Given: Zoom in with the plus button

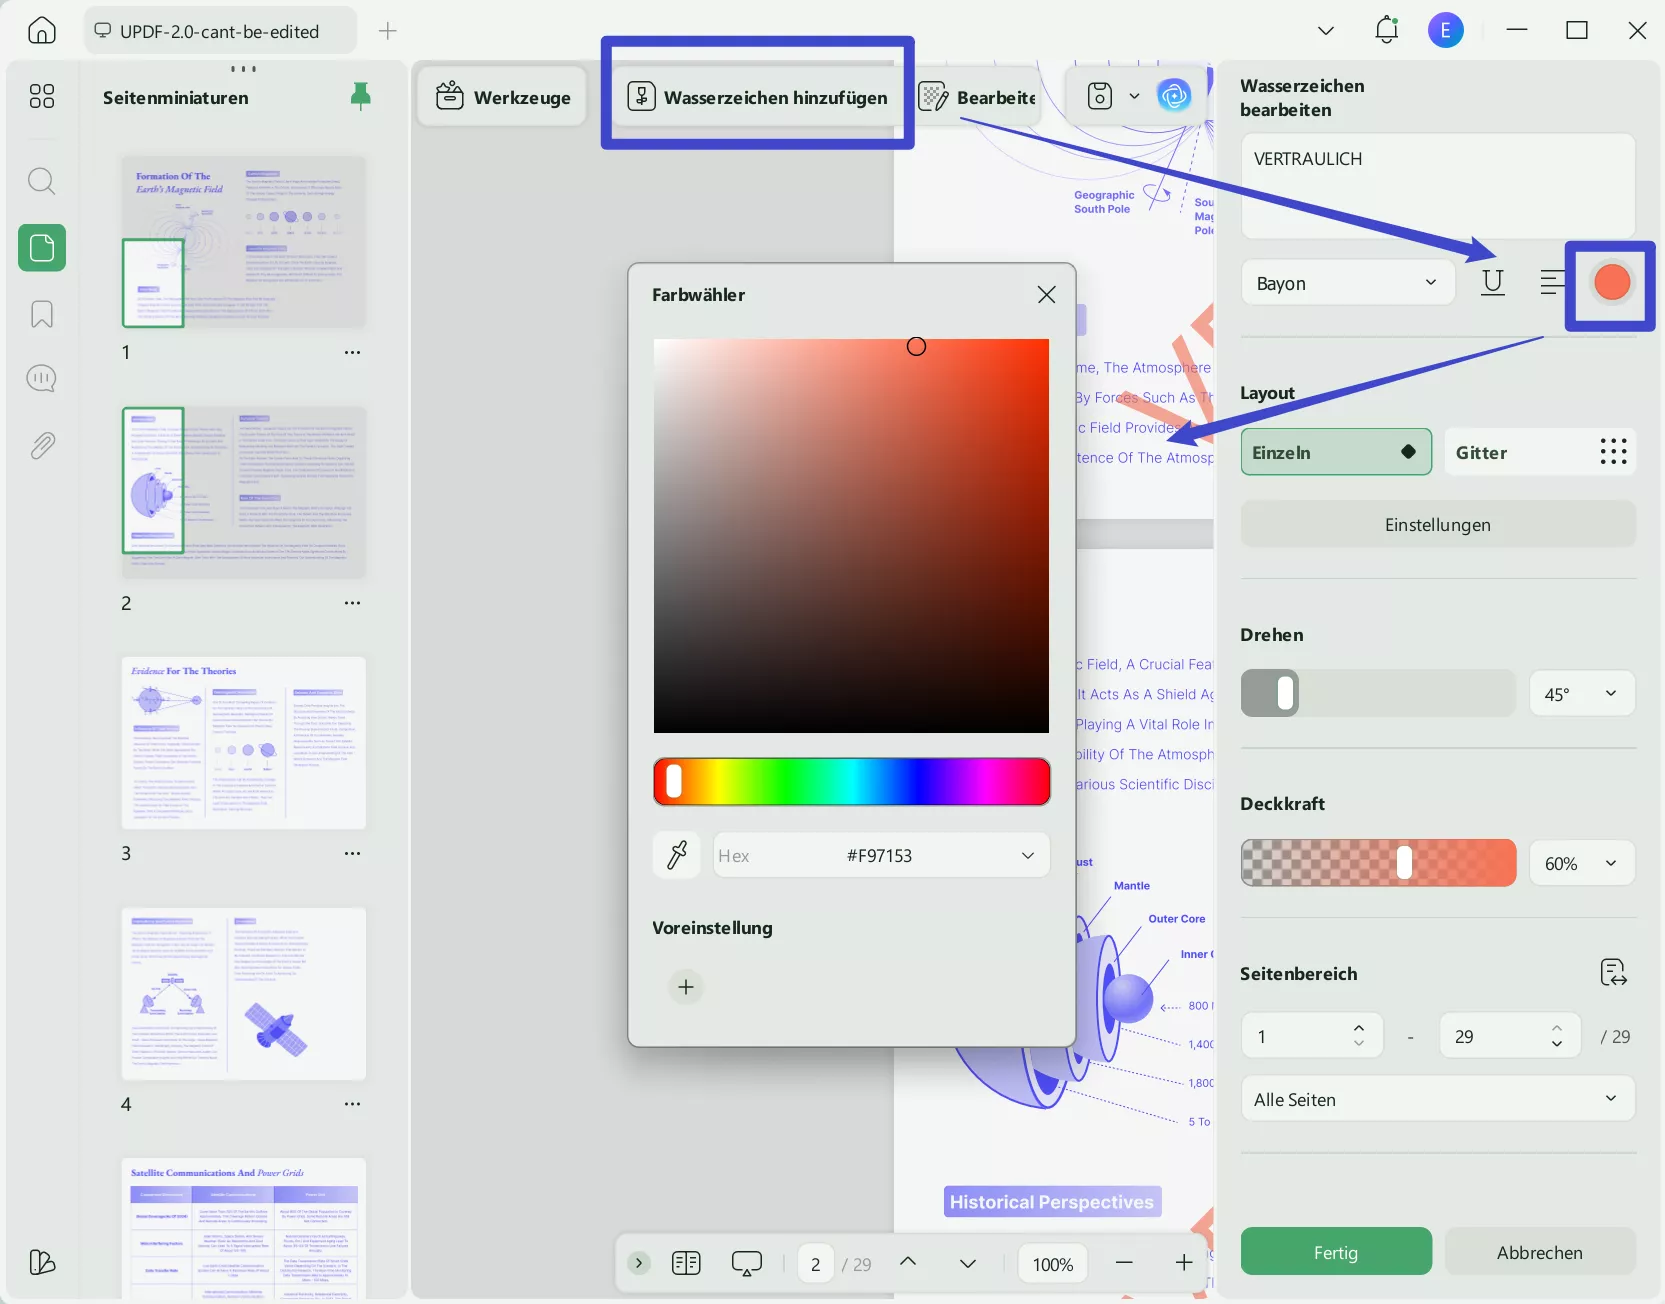Looking at the screenshot, I should pos(1184,1263).
